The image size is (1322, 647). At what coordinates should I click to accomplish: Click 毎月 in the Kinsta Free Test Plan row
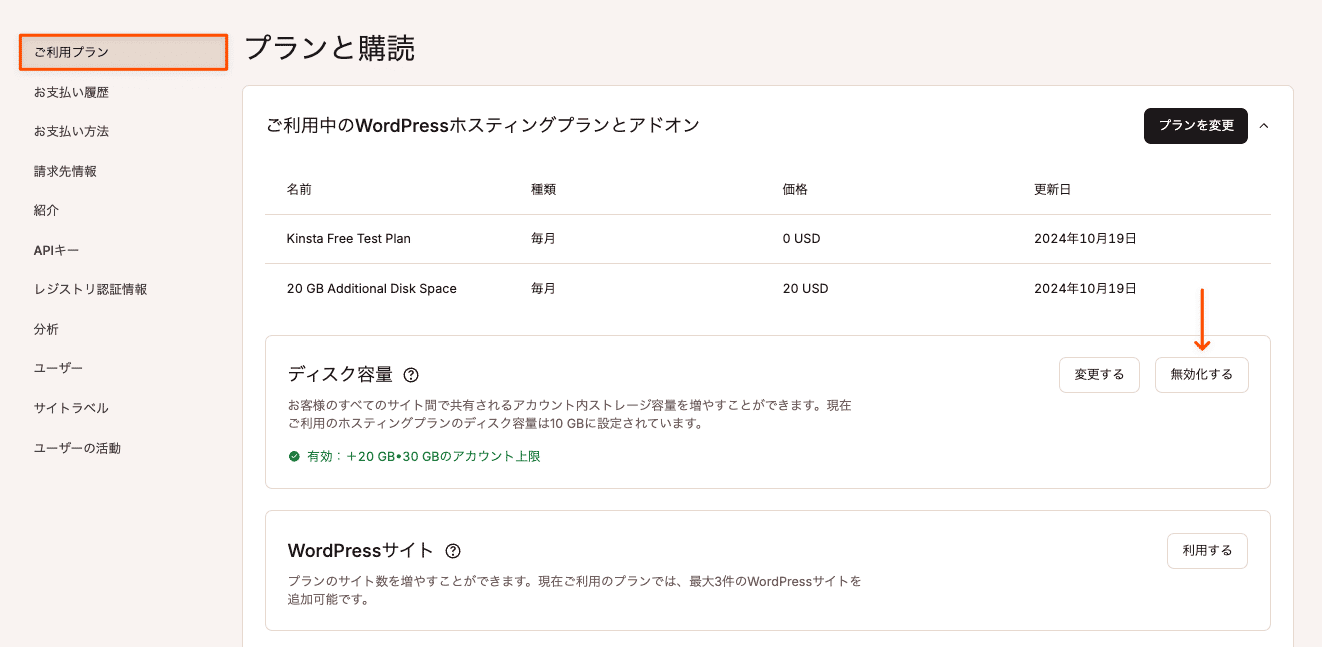click(x=543, y=239)
